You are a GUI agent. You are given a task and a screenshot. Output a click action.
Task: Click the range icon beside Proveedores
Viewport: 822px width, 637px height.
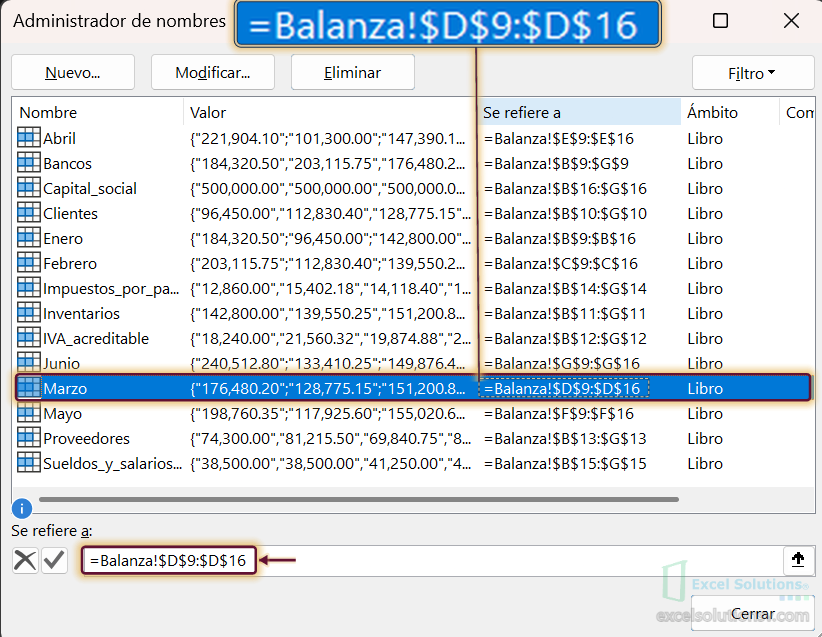tap(28, 438)
